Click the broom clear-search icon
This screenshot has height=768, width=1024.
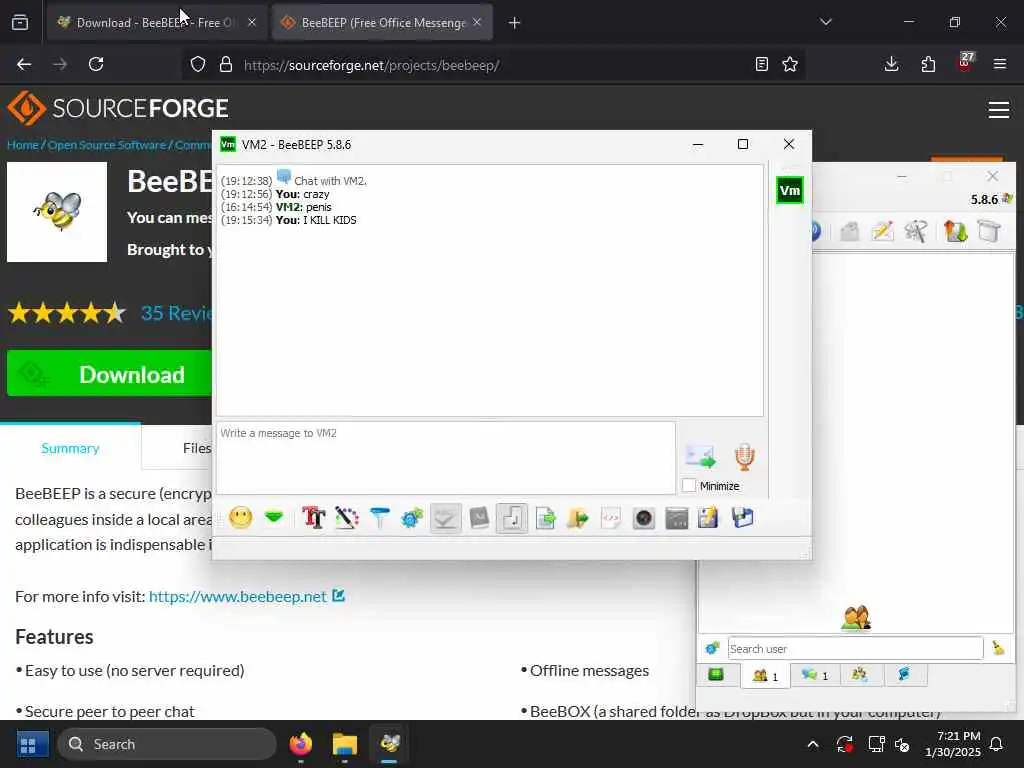click(x=998, y=648)
